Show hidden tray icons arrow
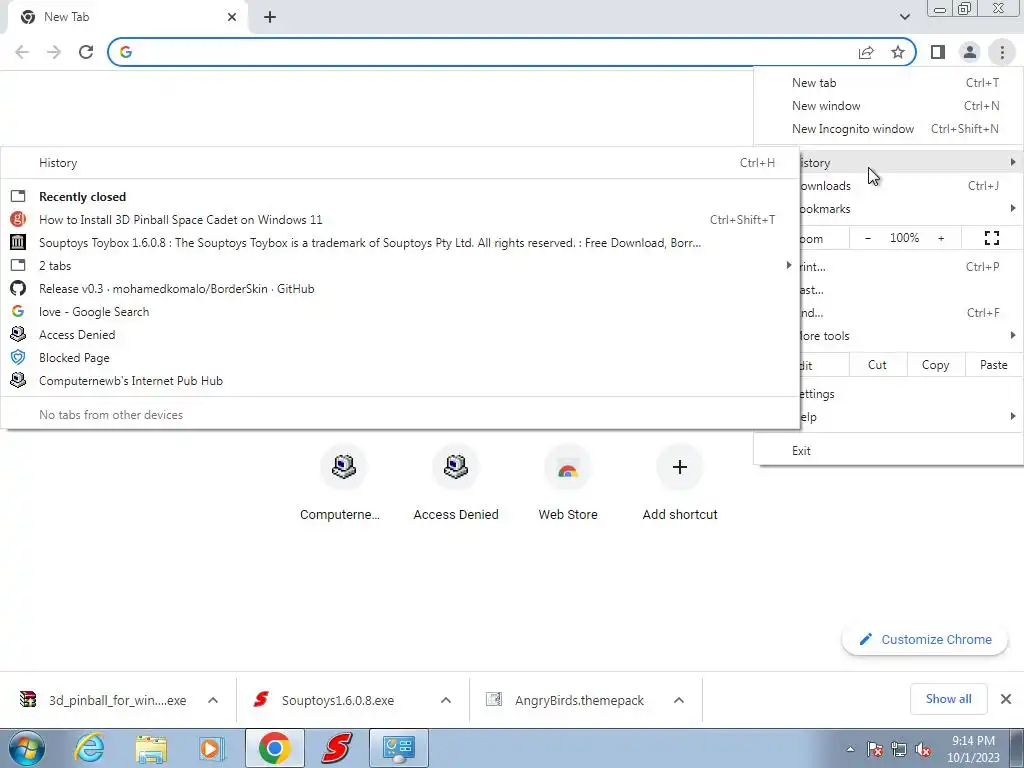 pos(850,749)
